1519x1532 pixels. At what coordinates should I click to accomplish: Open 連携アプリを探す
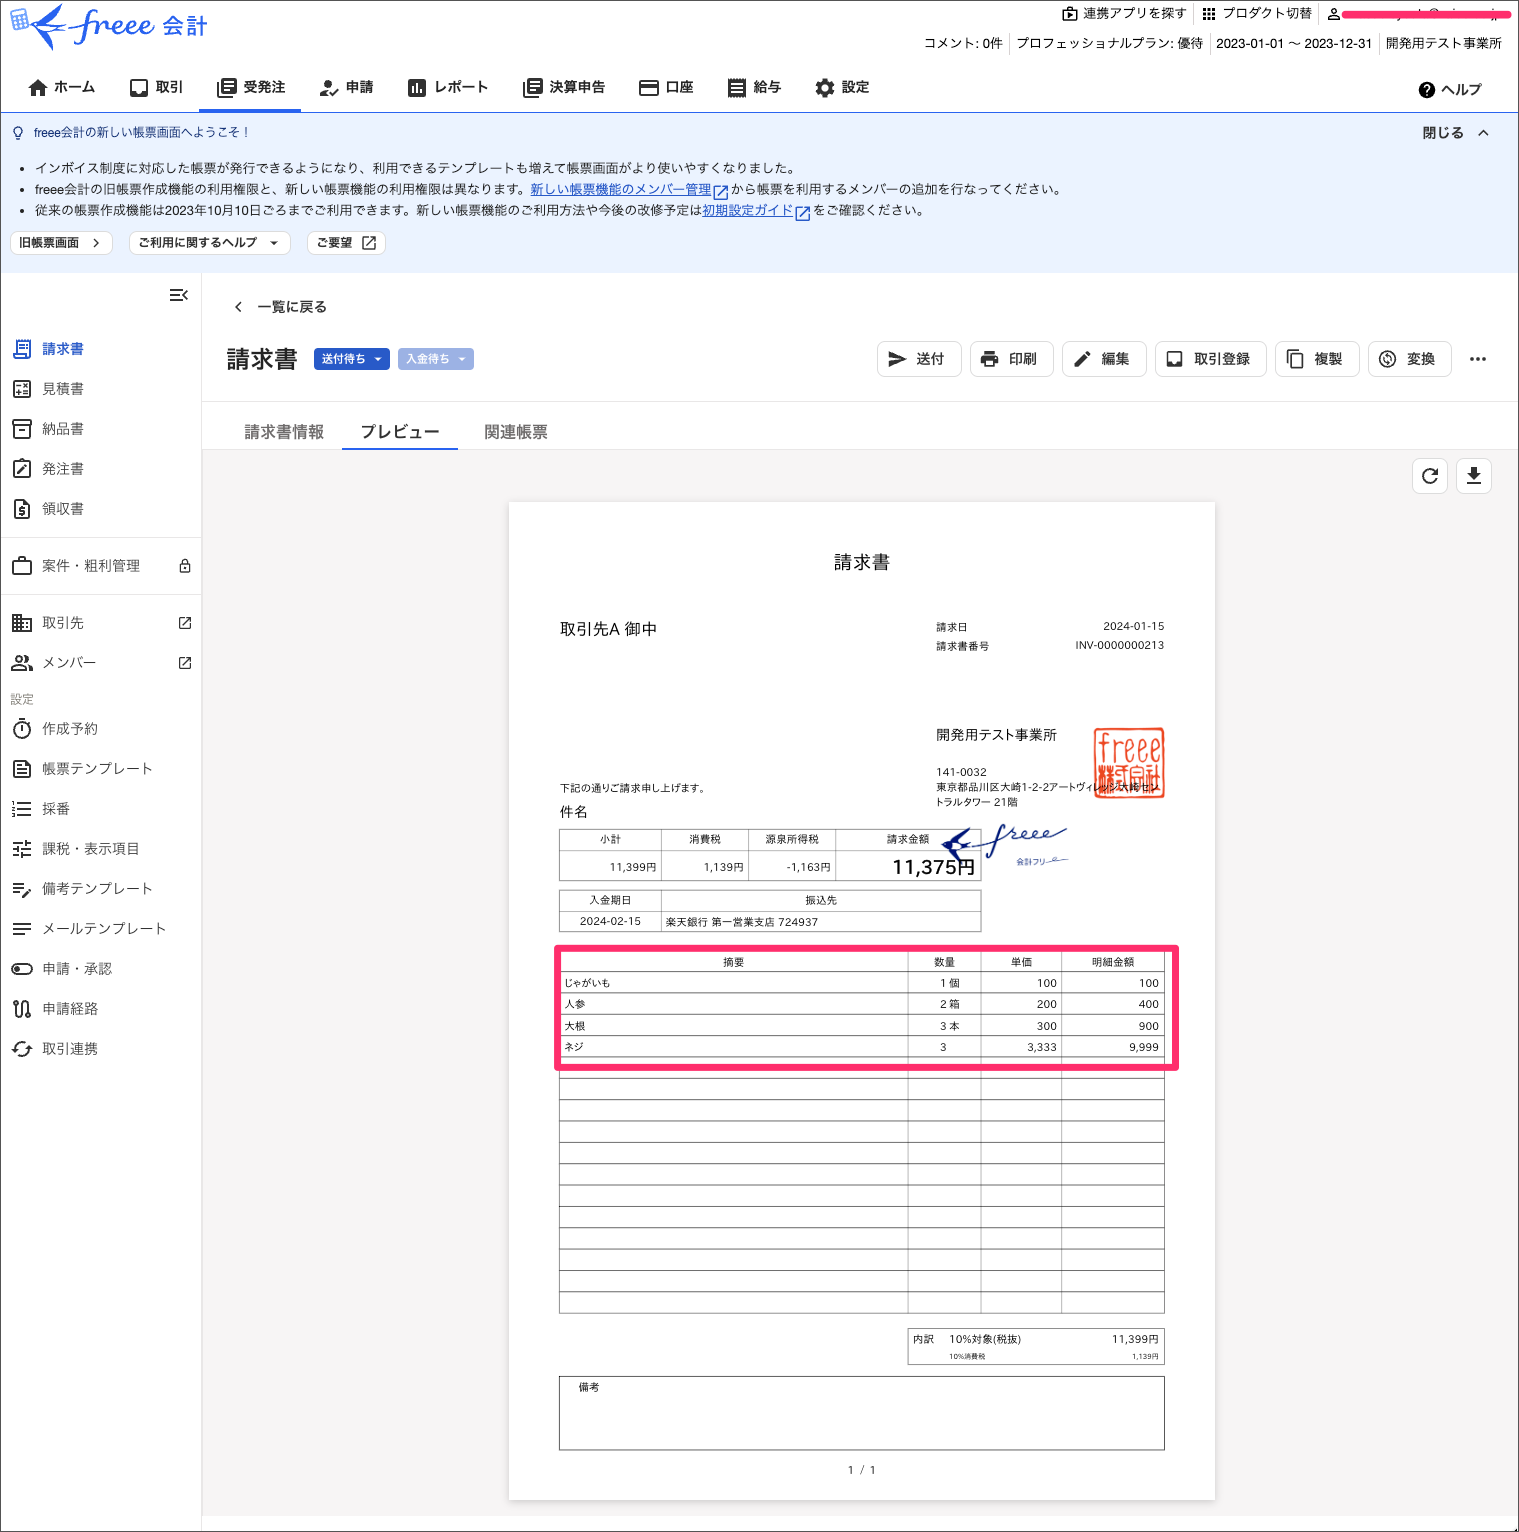pyautogui.click(x=1124, y=14)
